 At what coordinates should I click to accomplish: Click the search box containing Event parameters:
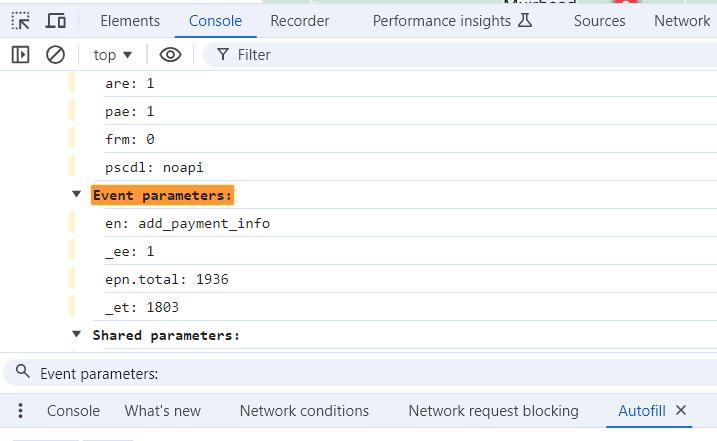coord(360,372)
